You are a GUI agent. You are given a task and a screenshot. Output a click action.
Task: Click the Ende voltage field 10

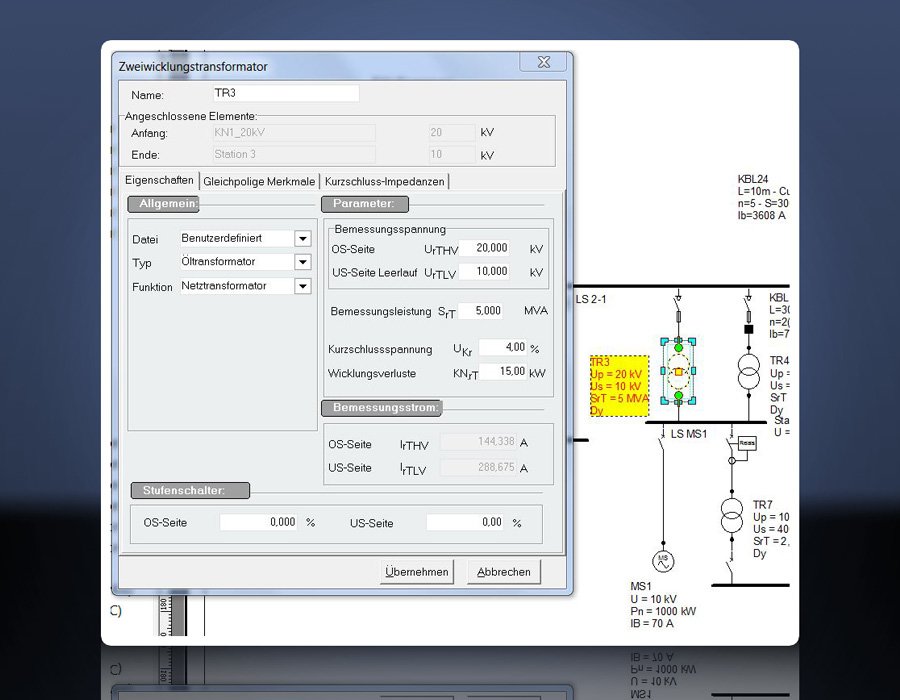coord(452,154)
